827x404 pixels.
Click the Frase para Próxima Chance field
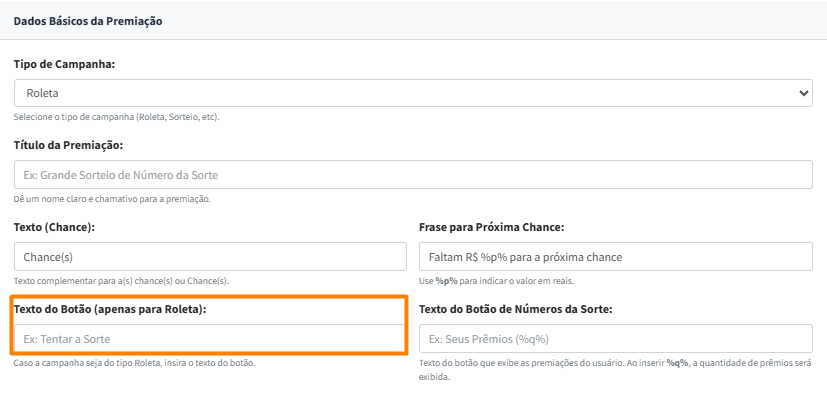click(x=615, y=257)
